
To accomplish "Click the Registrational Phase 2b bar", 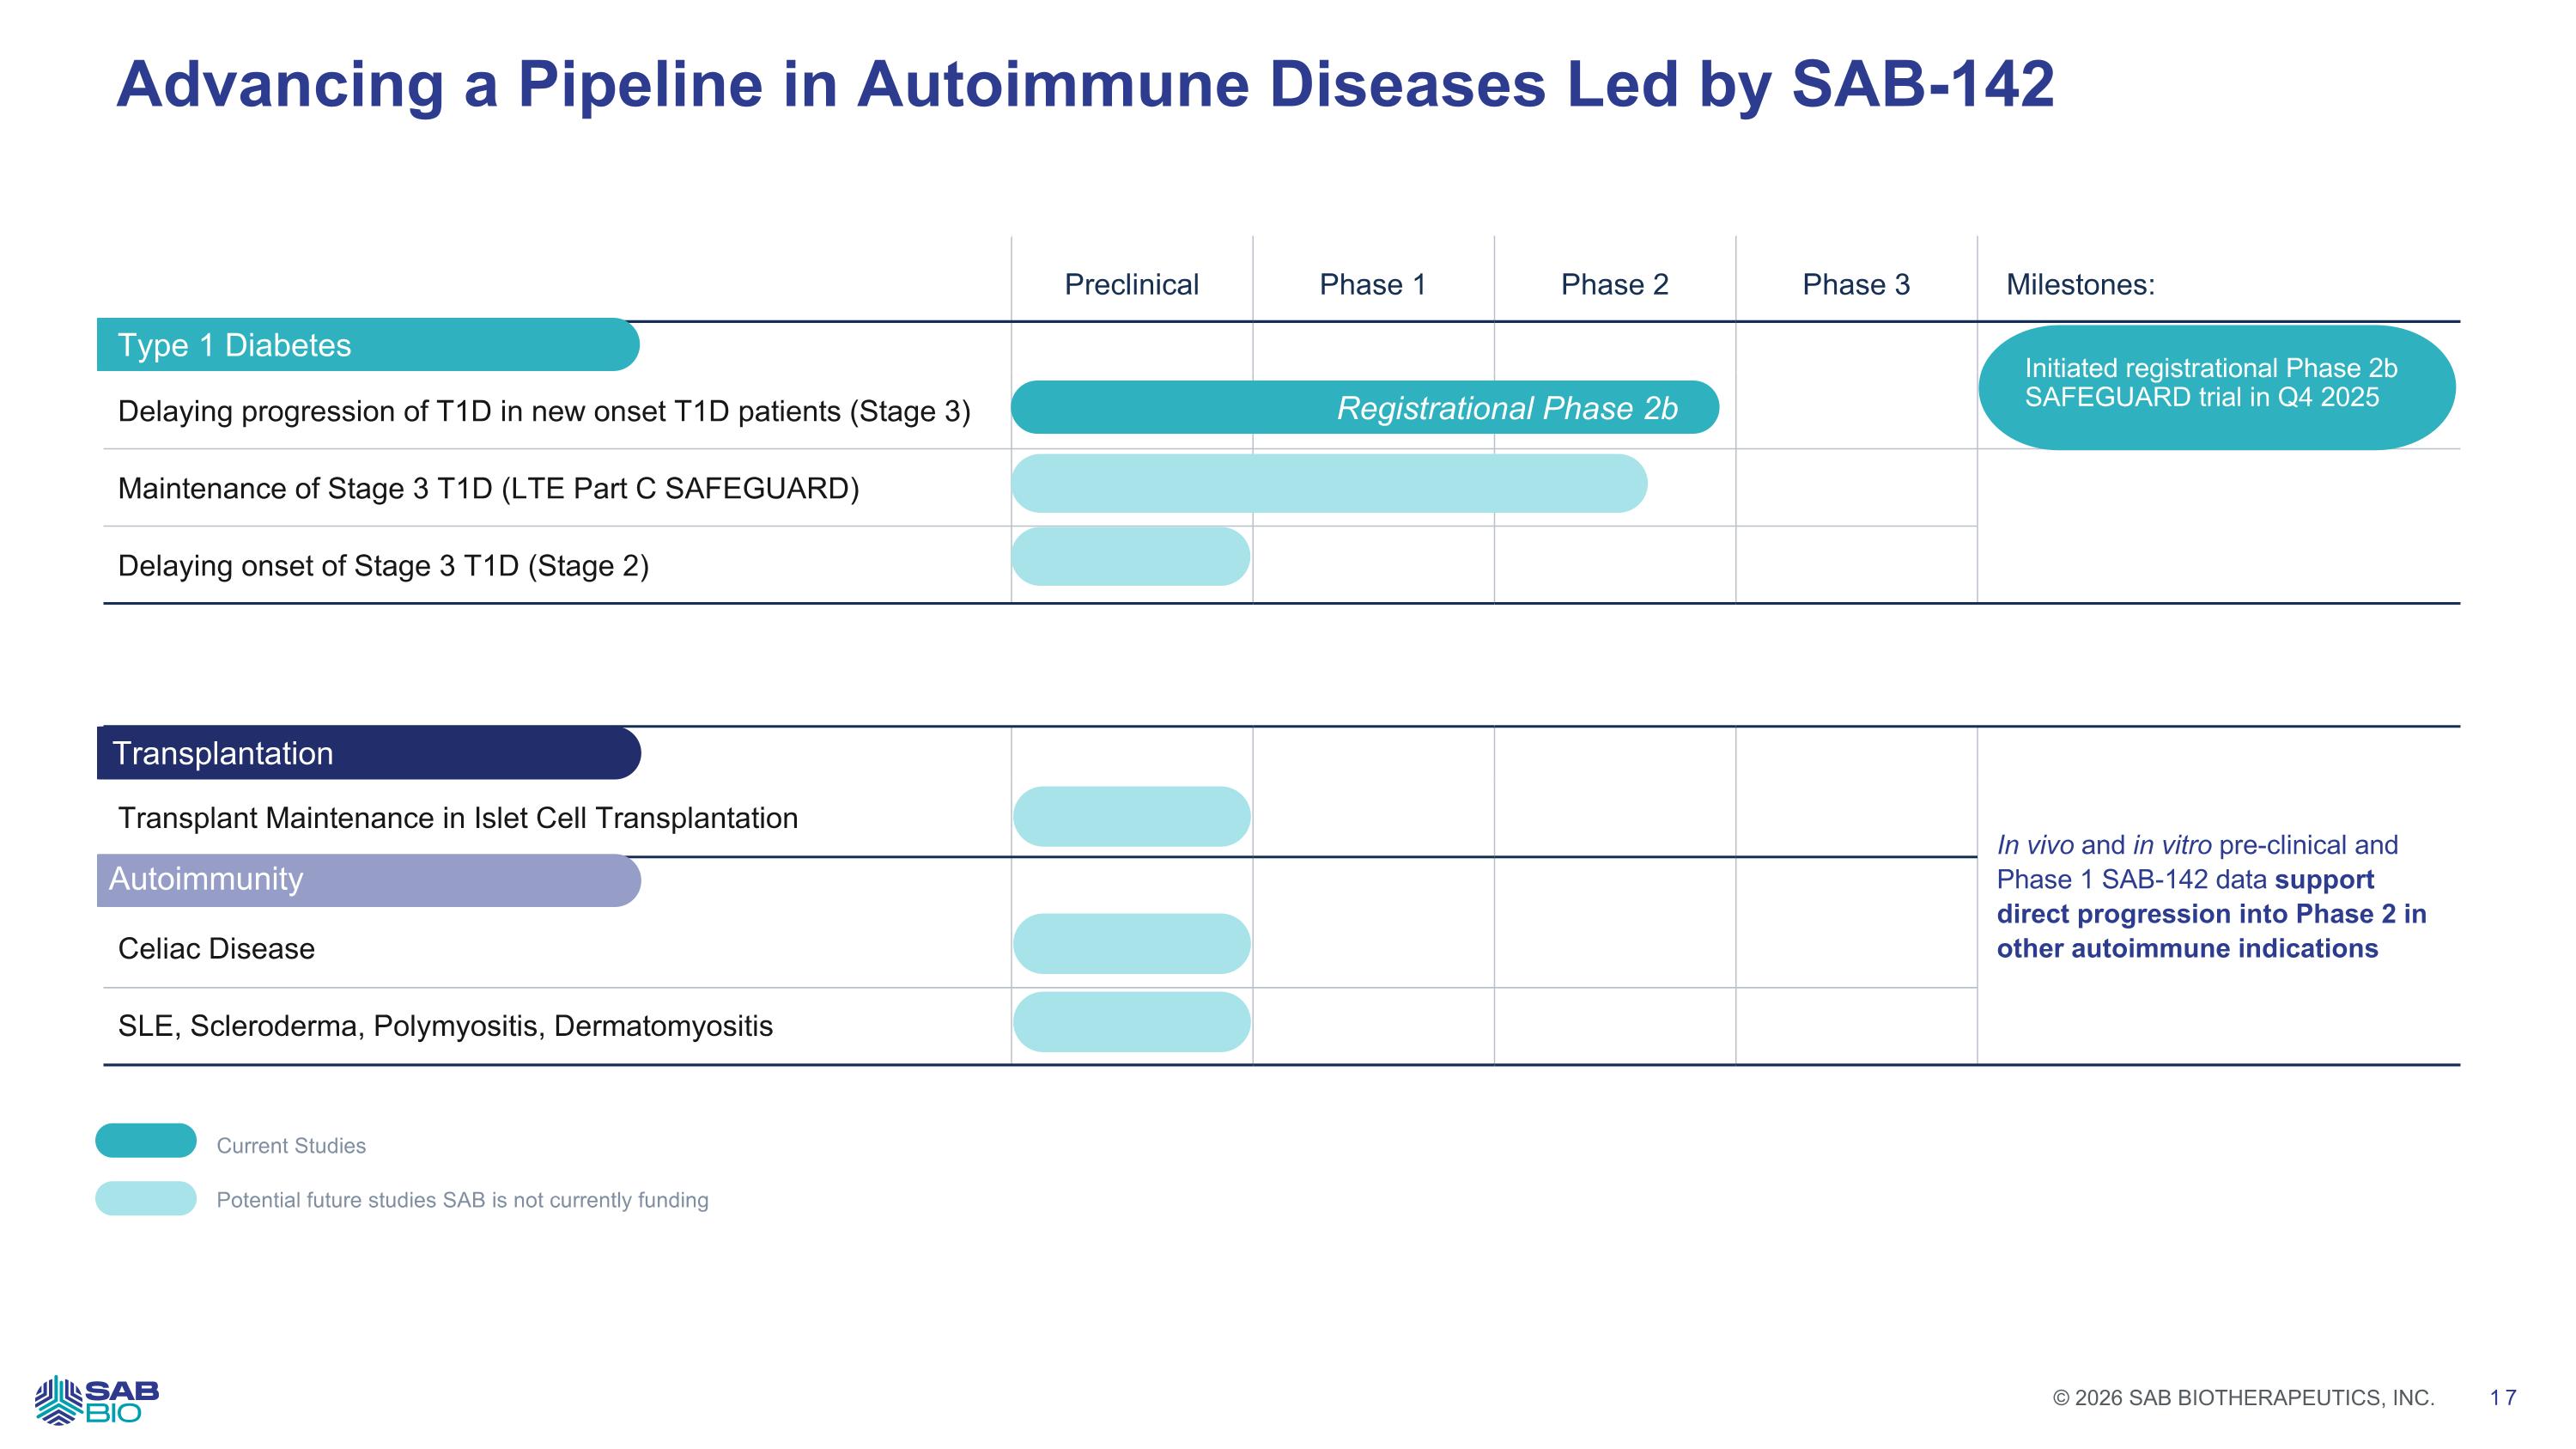I will coord(1364,408).
